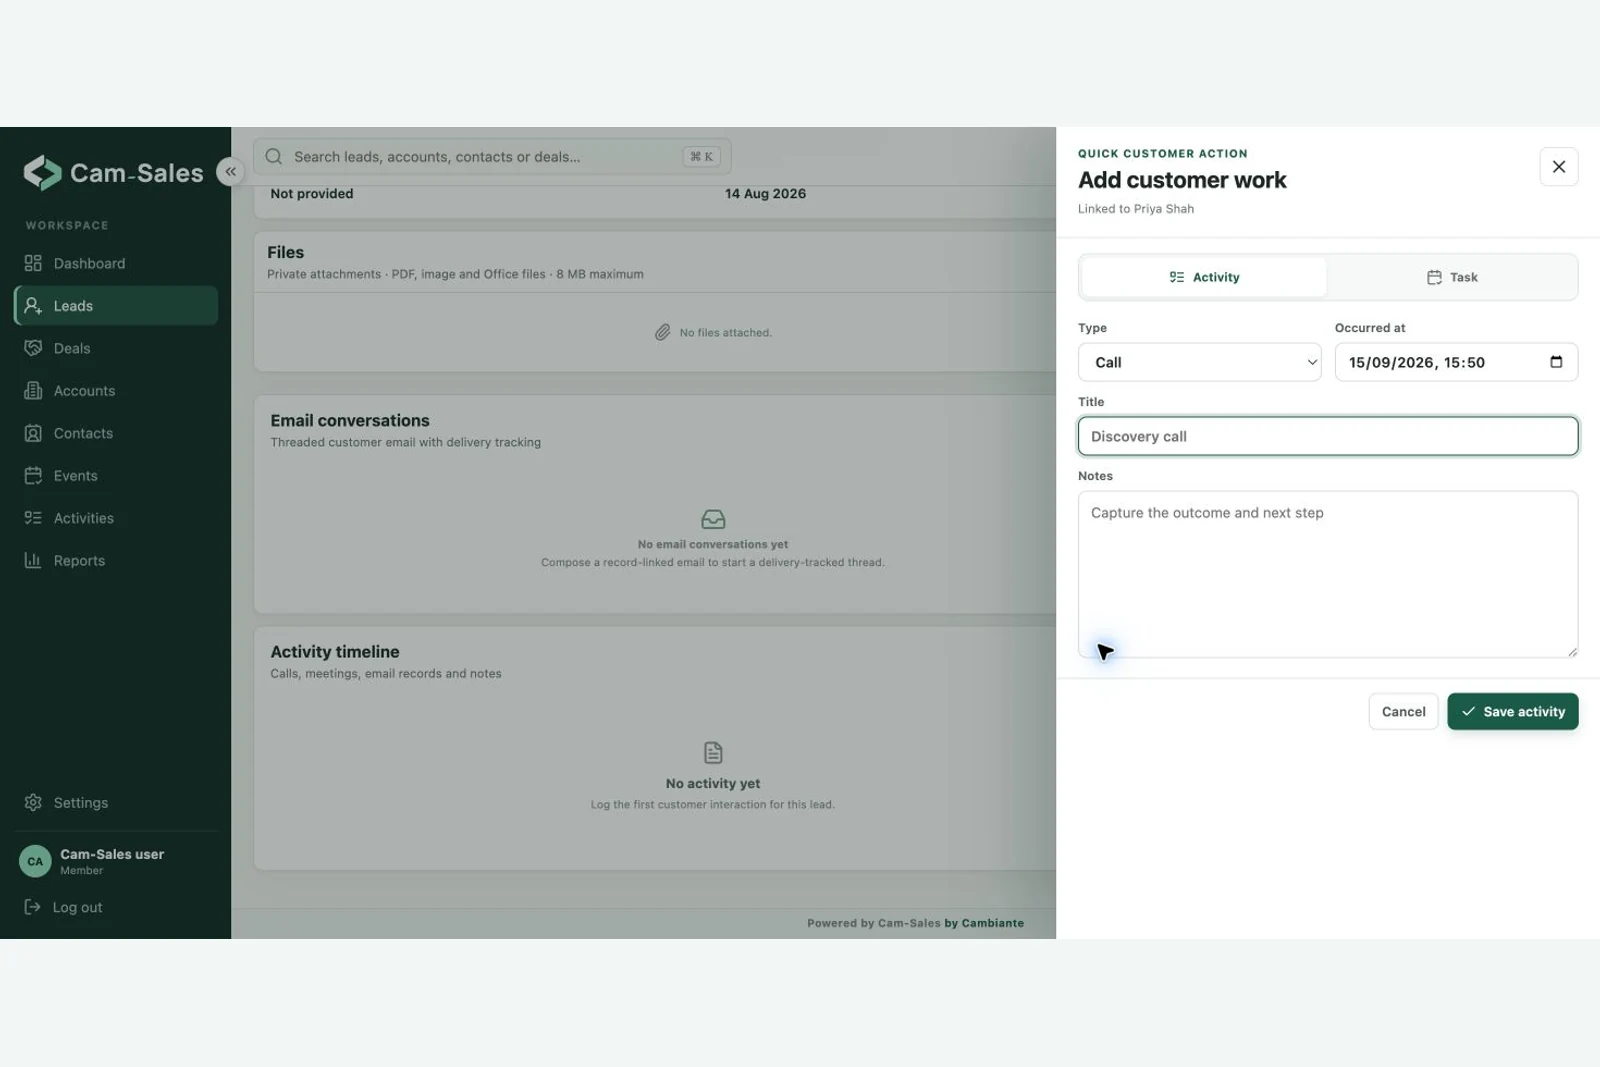The height and width of the screenshot is (1067, 1600).
Task: Click into the Notes text area
Action: point(1328,574)
